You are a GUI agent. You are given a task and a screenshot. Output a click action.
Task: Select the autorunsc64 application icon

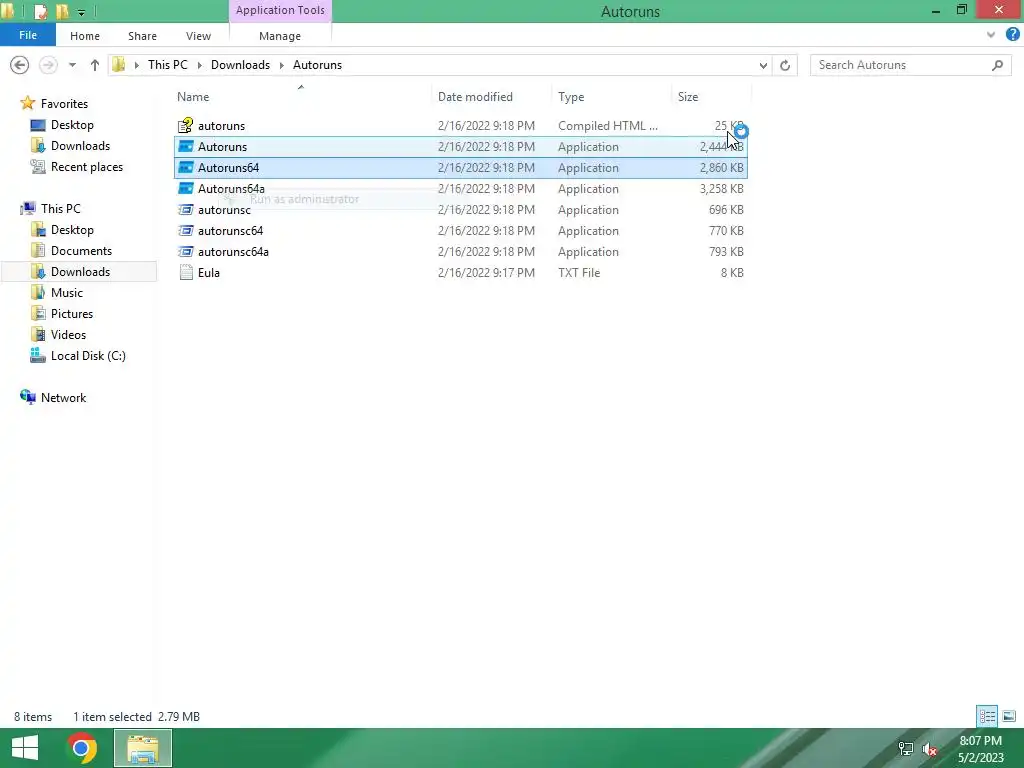tap(186, 231)
